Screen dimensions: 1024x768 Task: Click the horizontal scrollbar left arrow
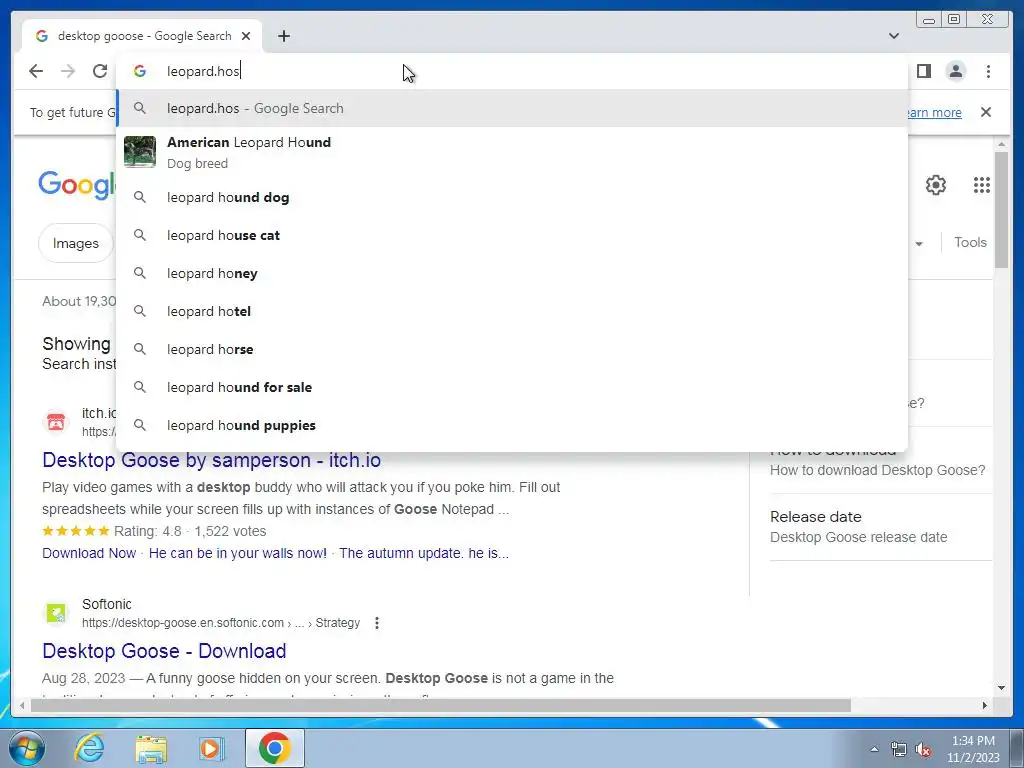[22, 705]
